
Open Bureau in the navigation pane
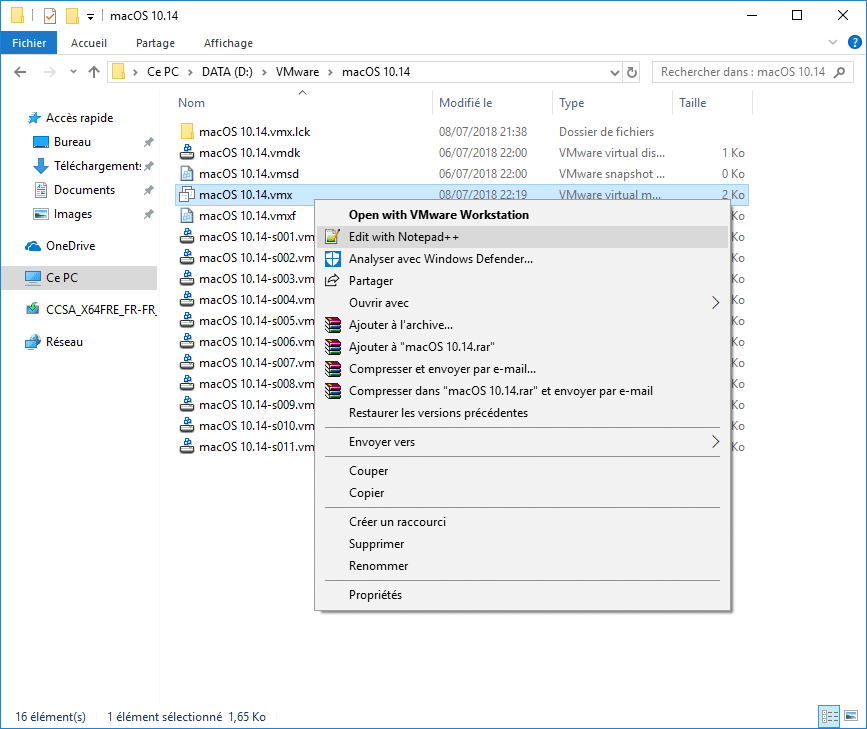[72, 142]
